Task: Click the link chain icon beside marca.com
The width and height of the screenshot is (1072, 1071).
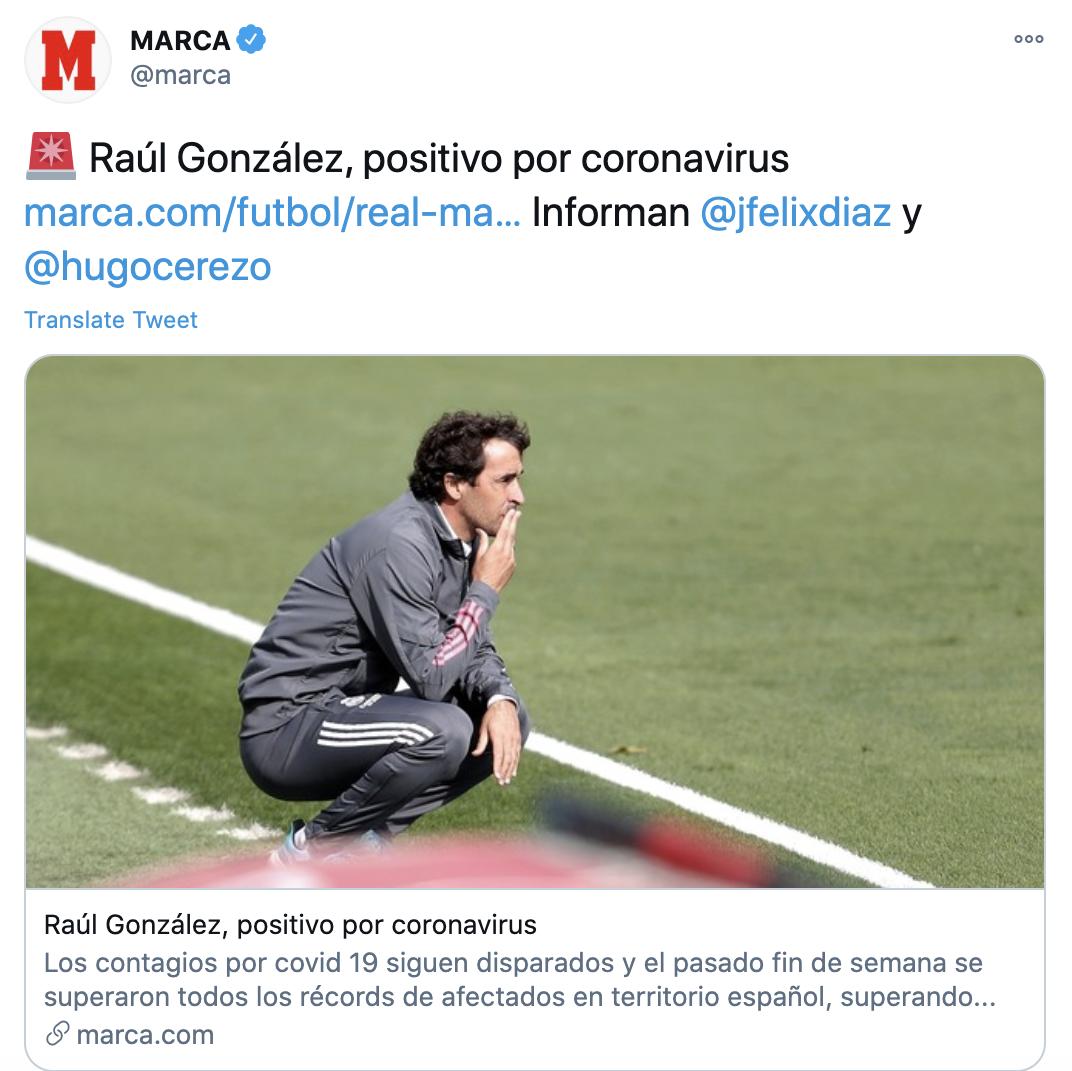Action: 57,1034
